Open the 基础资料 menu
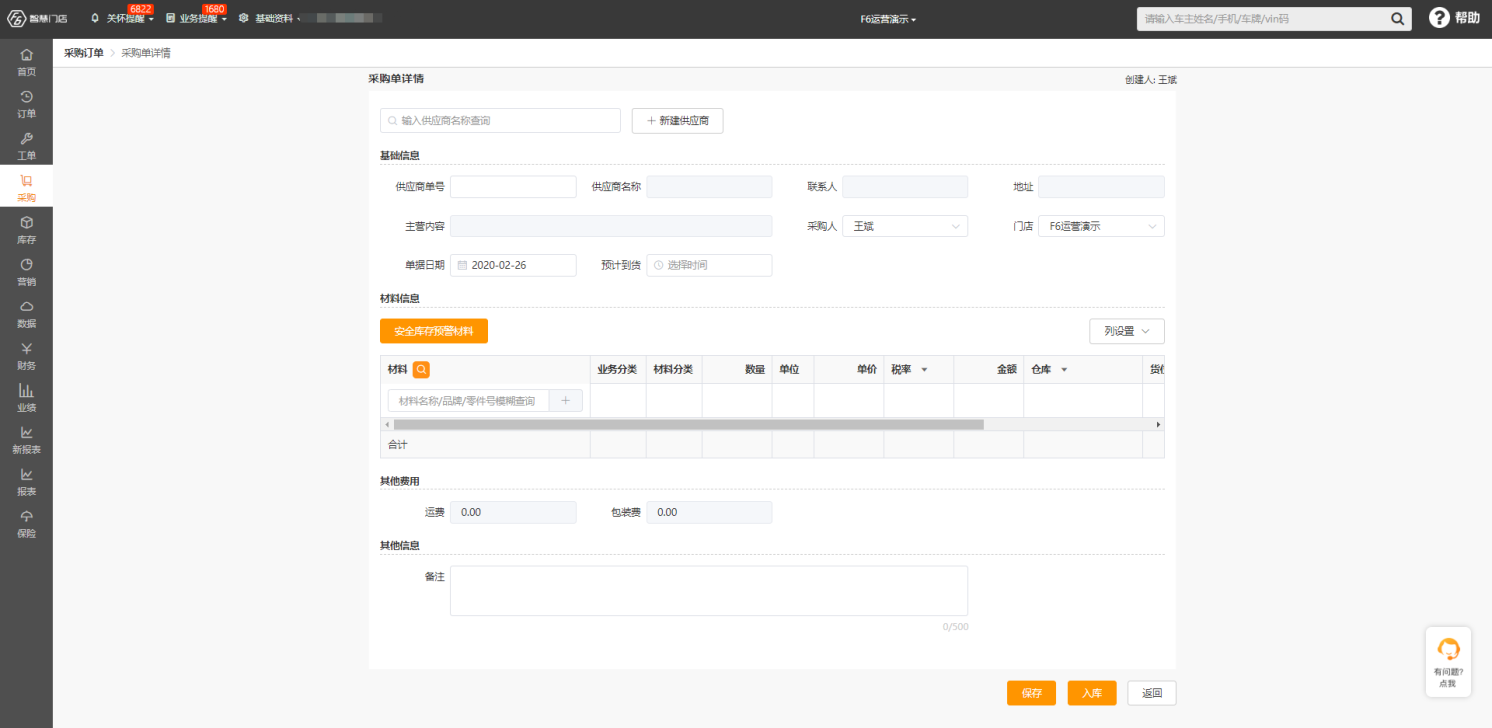The image size is (1492, 728). point(268,18)
